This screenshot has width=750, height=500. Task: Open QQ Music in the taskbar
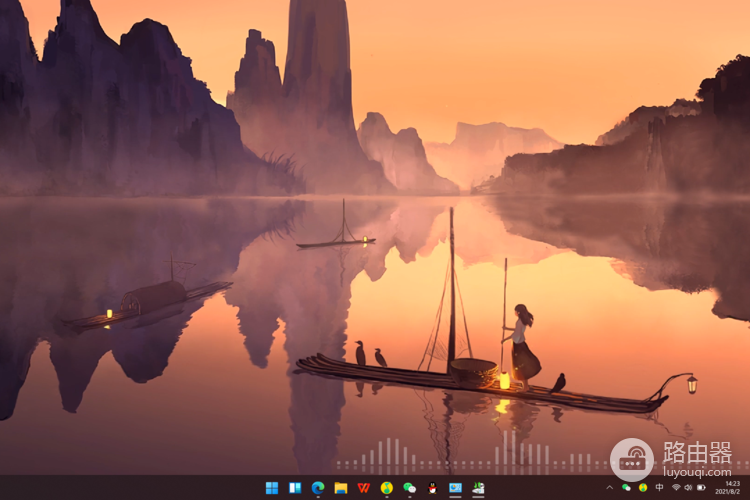386,488
